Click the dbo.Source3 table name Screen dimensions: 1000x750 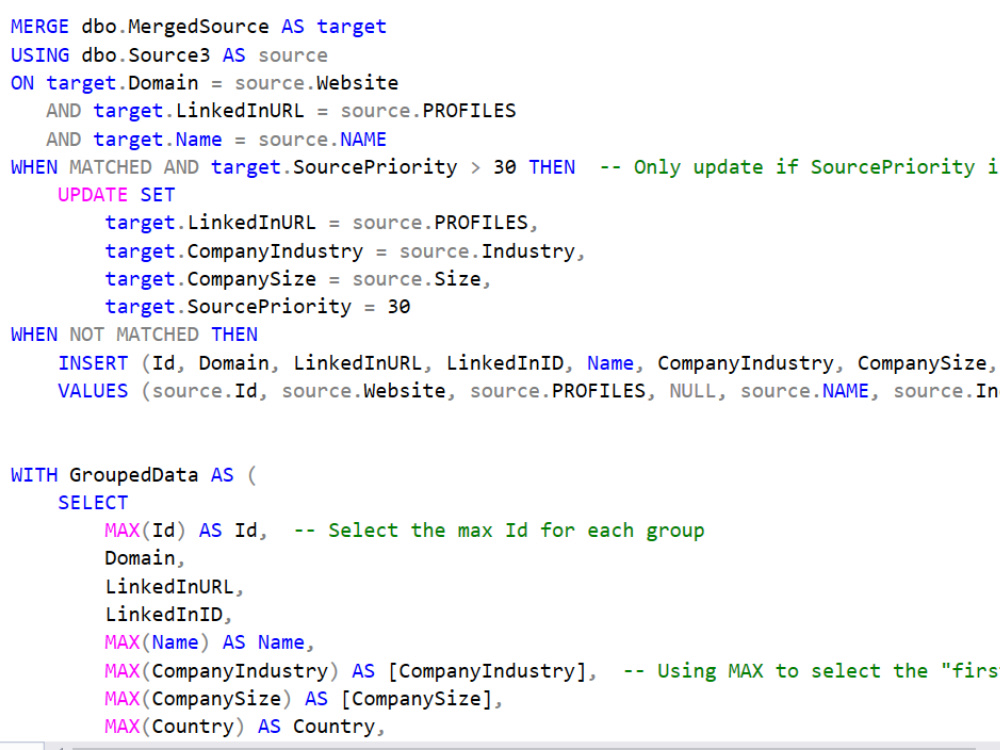(145, 55)
